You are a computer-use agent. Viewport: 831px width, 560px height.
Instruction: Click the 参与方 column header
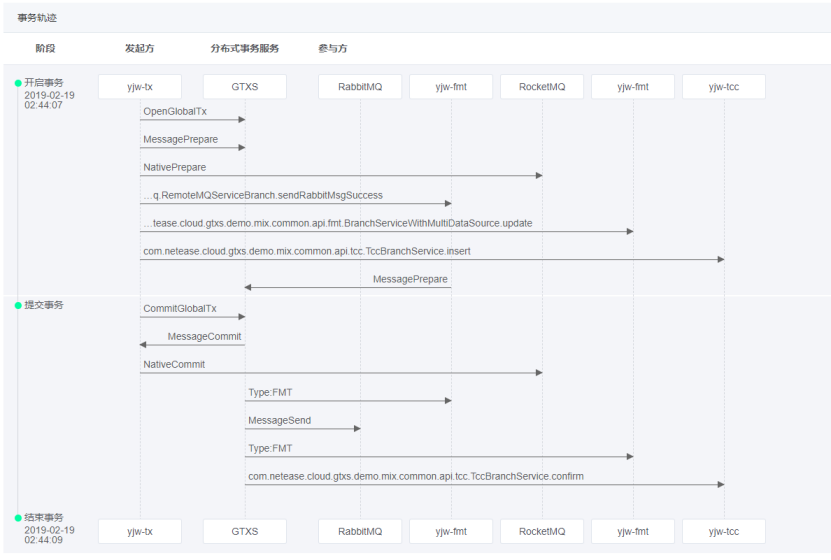click(x=332, y=48)
